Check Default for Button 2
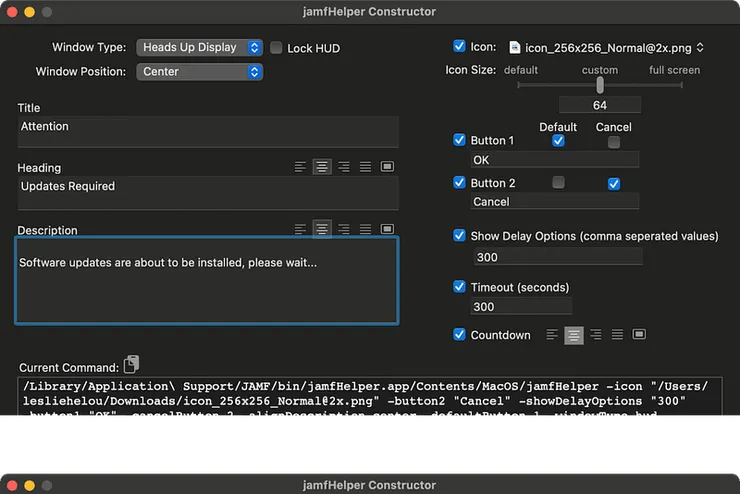740x494 pixels. pos(558,183)
